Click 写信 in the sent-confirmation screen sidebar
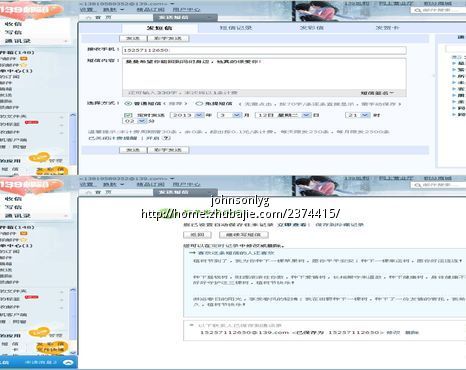The image size is (466, 370). click(x=13, y=207)
